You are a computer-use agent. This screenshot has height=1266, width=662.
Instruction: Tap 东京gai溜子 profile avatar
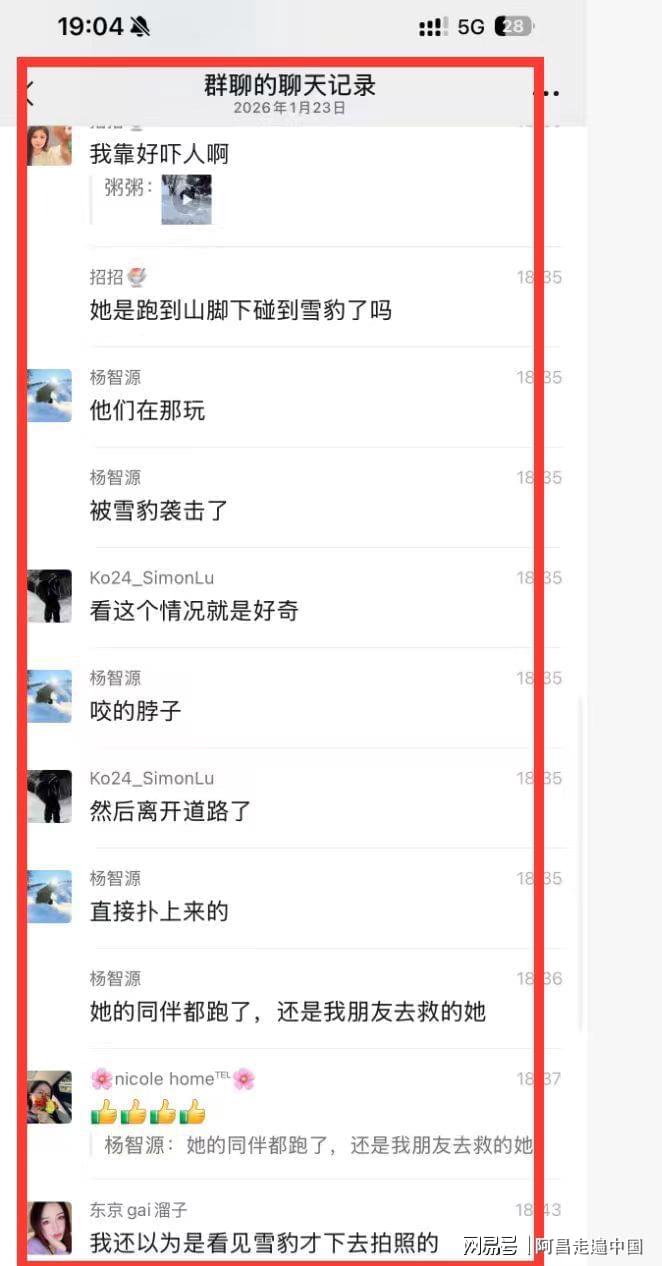tap(49, 1227)
